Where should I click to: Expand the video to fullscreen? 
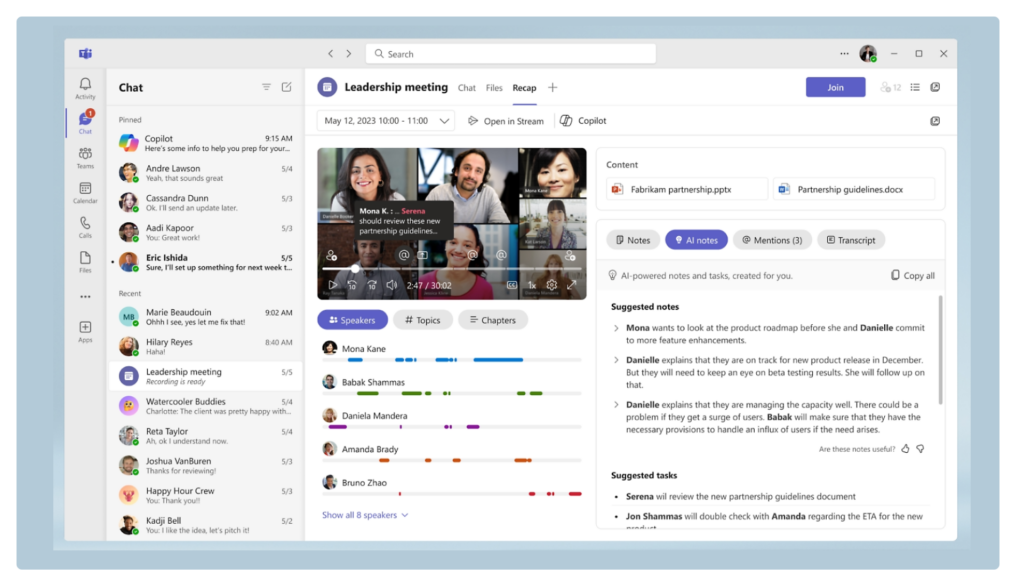click(x=572, y=284)
